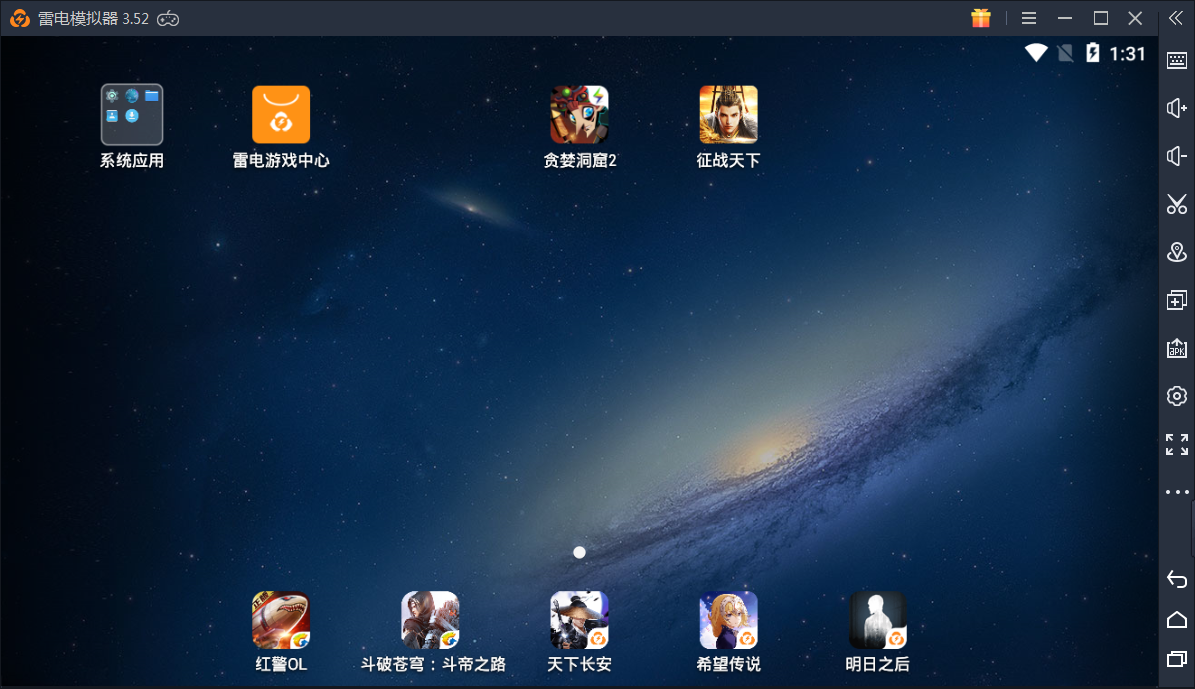The height and width of the screenshot is (689, 1195).
Task: Open virtual location pin tool
Action: tap(1177, 252)
